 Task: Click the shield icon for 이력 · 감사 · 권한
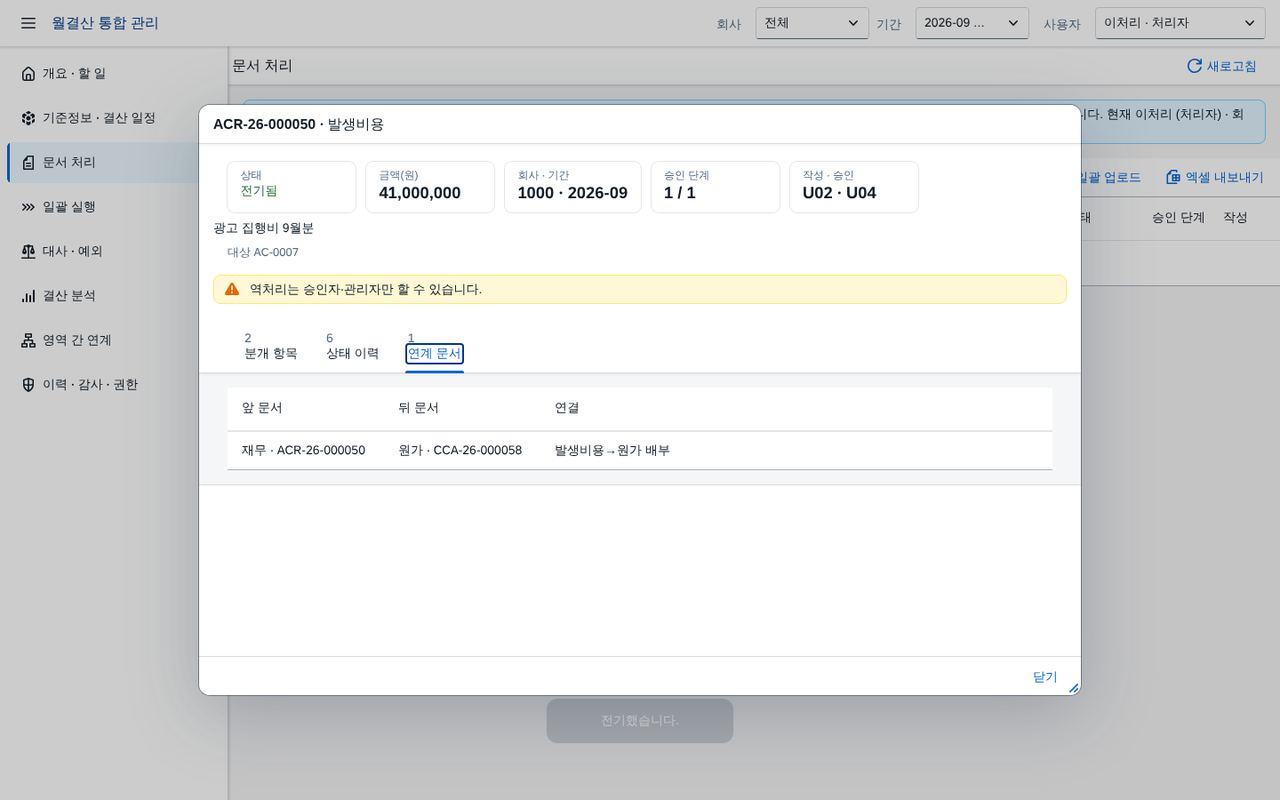(28, 385)
